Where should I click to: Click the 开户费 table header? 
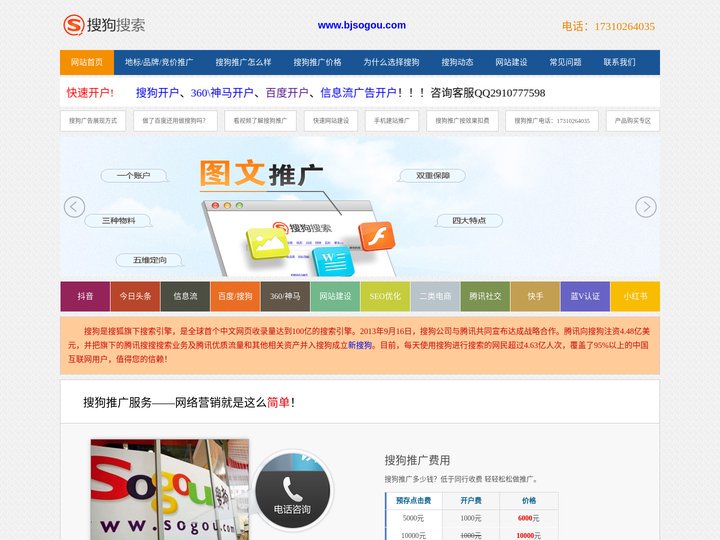(471, 501)
